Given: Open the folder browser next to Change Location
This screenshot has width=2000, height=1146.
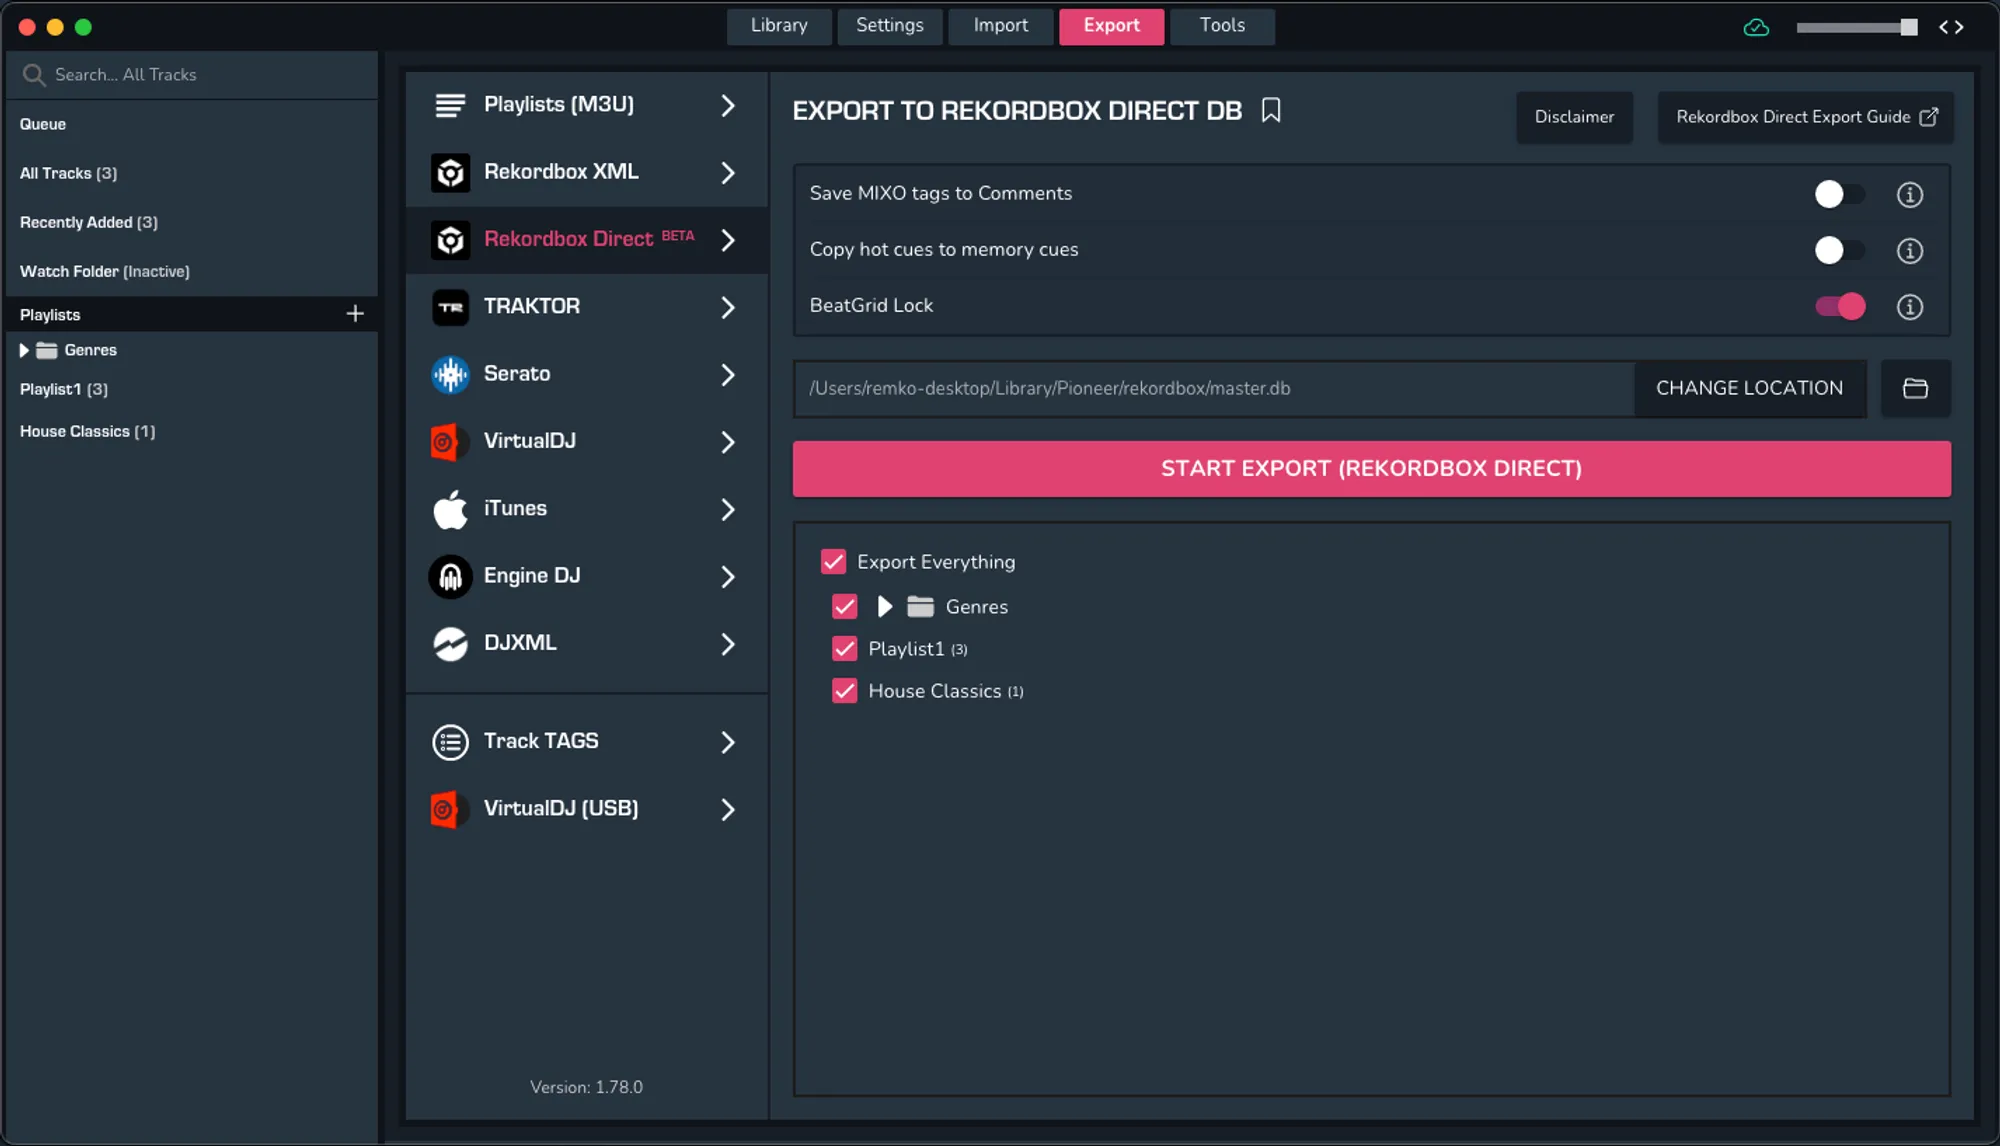Looking at the screenshot, I should pyautogui.click(x=1916, y=388).
